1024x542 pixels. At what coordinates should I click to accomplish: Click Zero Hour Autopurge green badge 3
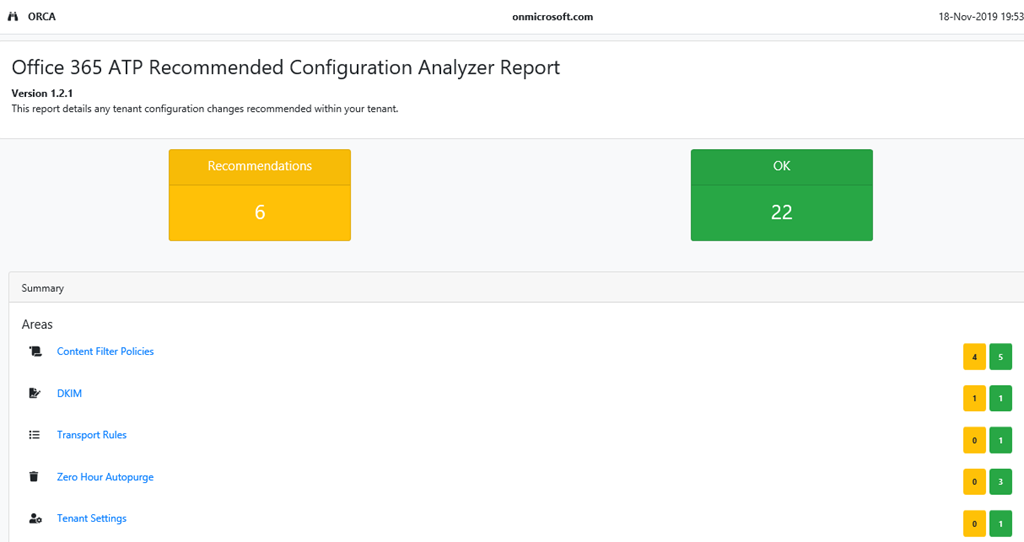tap(1000, 482)
